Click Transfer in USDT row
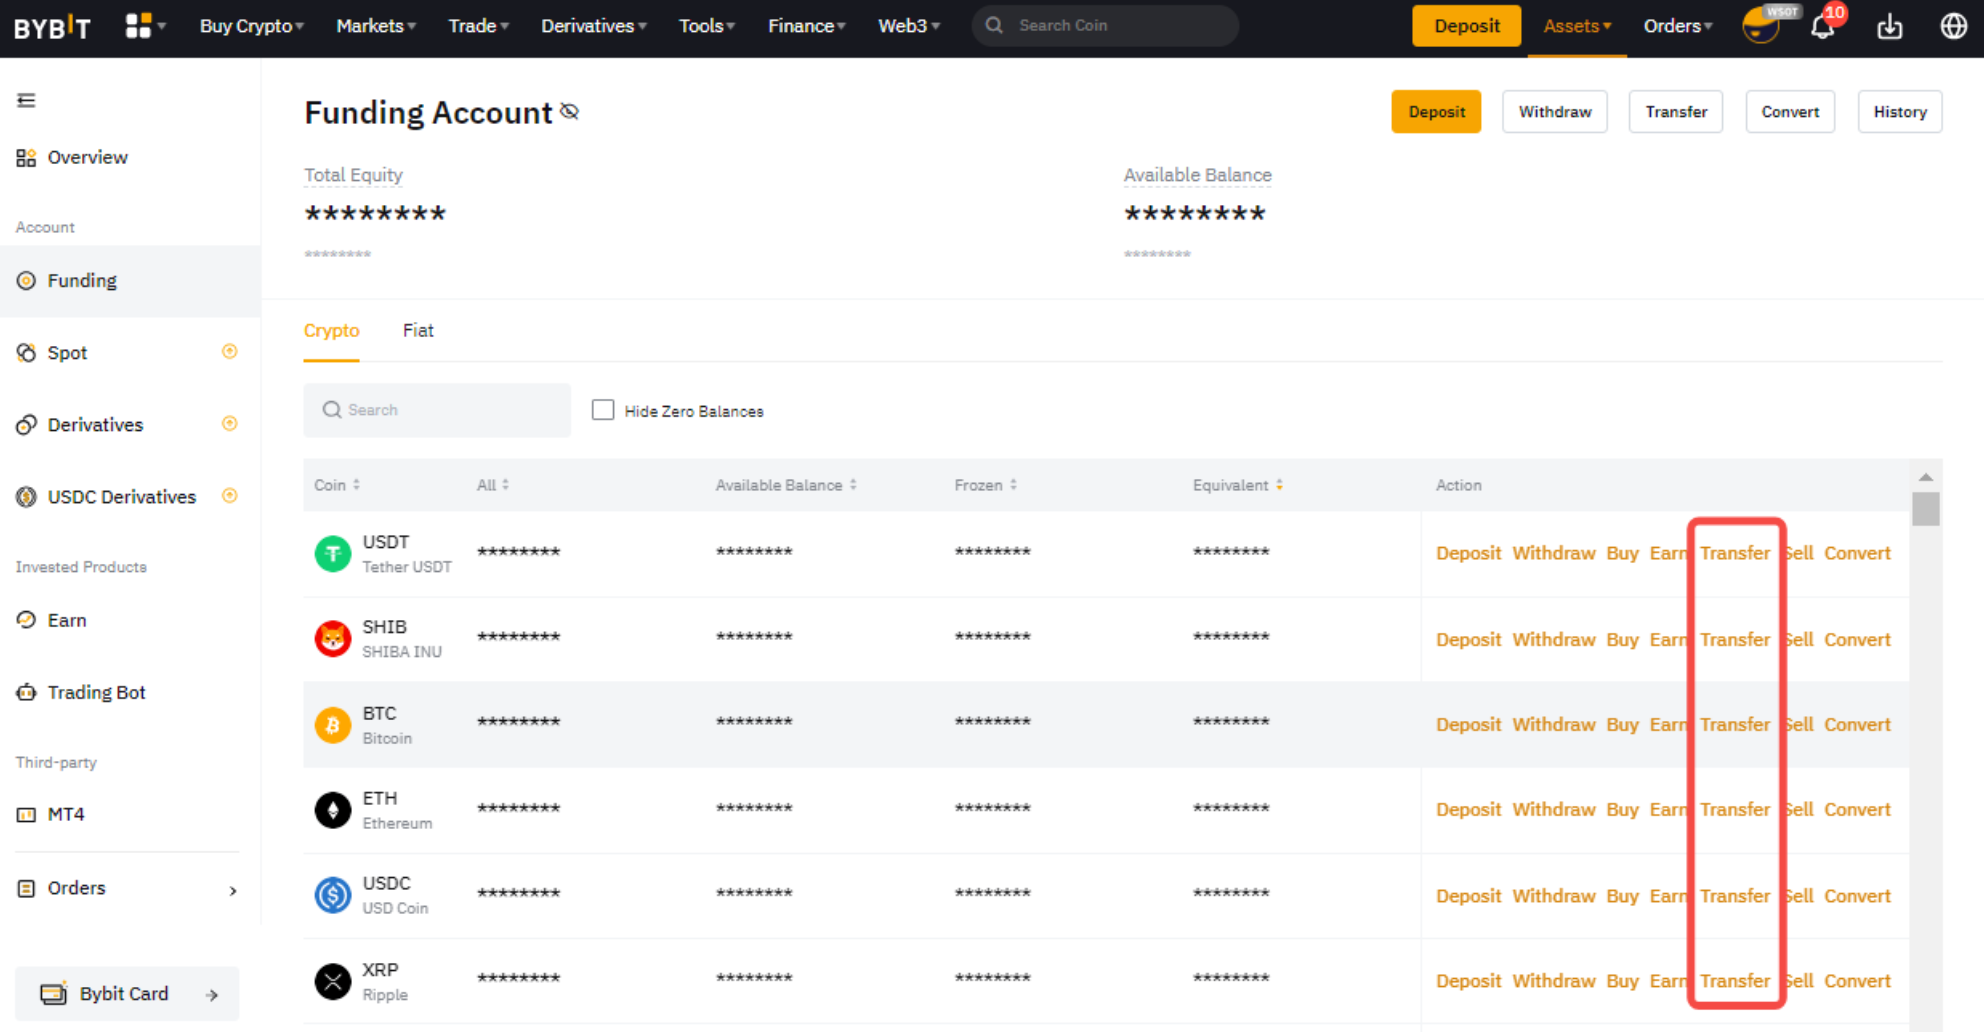1984x1032 pixels. pyautogui.click(x=1735, y=553)
